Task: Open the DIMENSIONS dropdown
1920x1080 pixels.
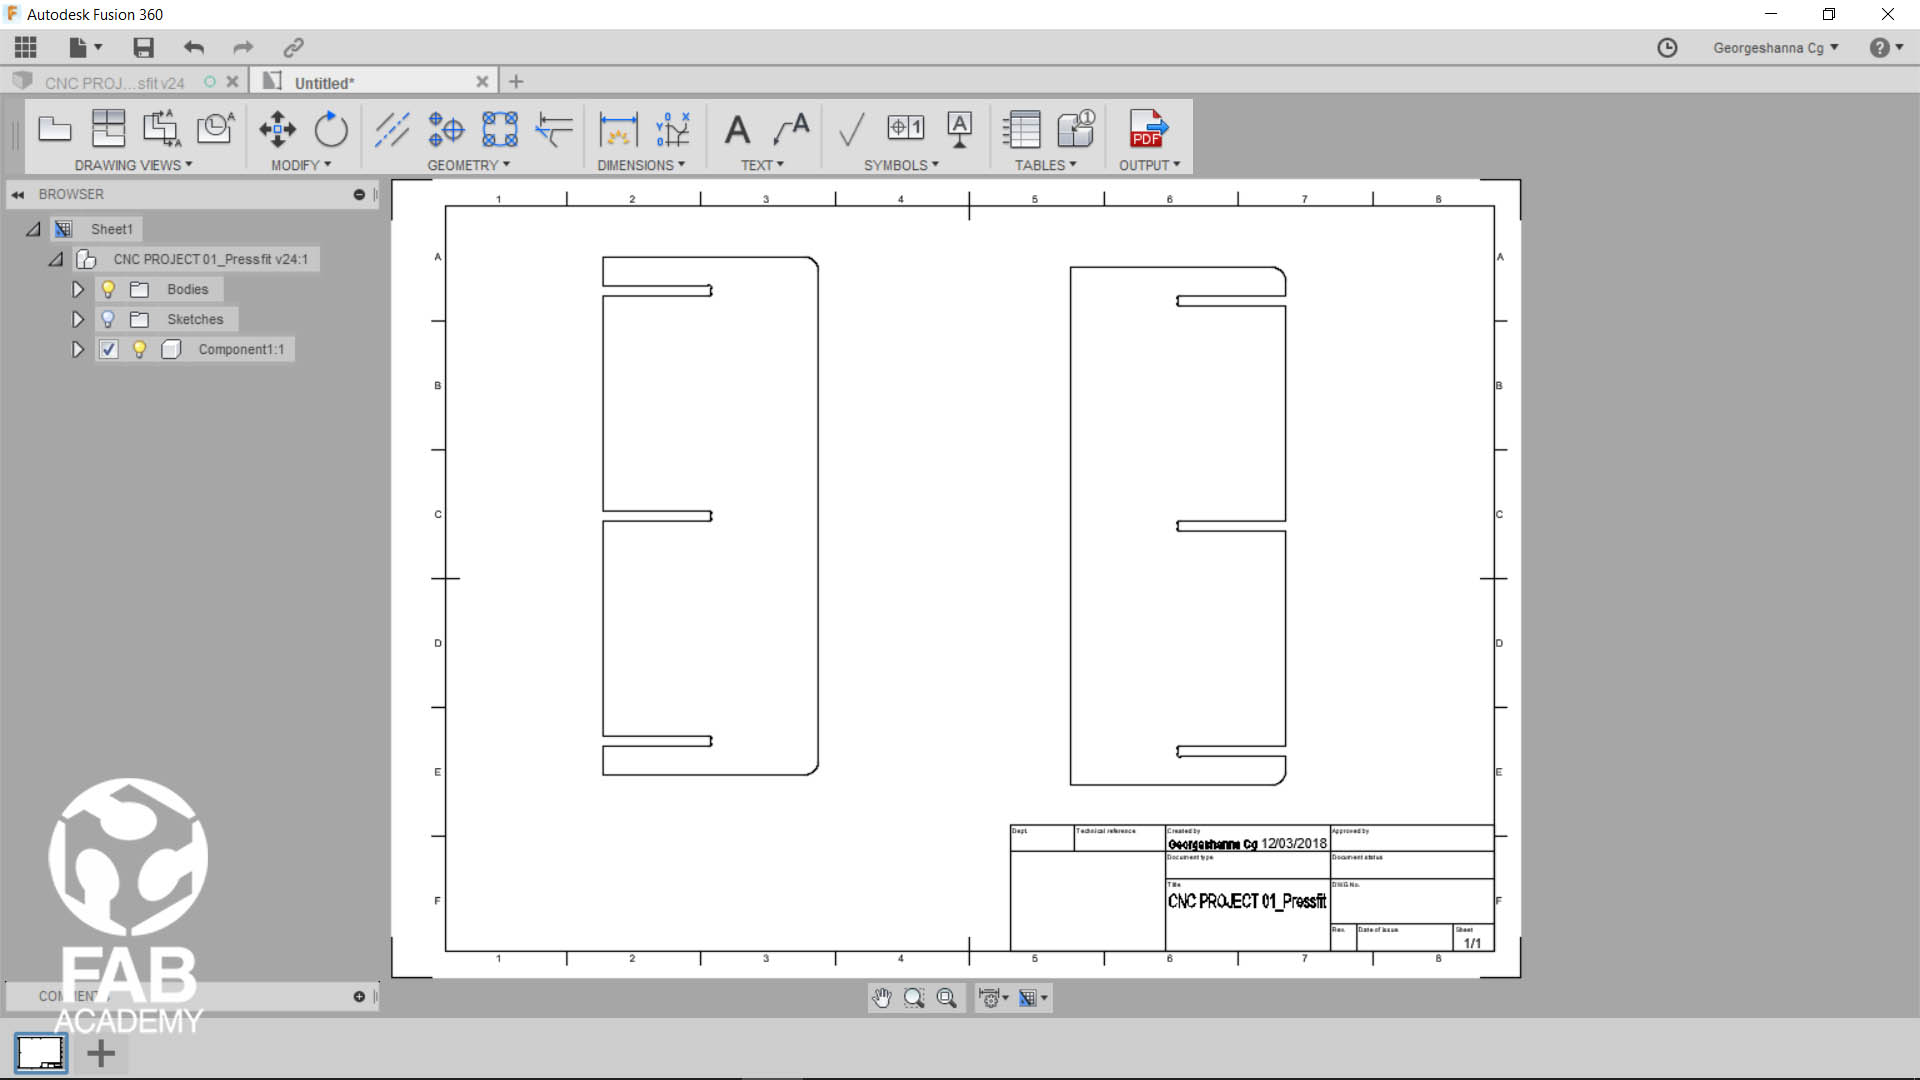Action: point(641,165)
